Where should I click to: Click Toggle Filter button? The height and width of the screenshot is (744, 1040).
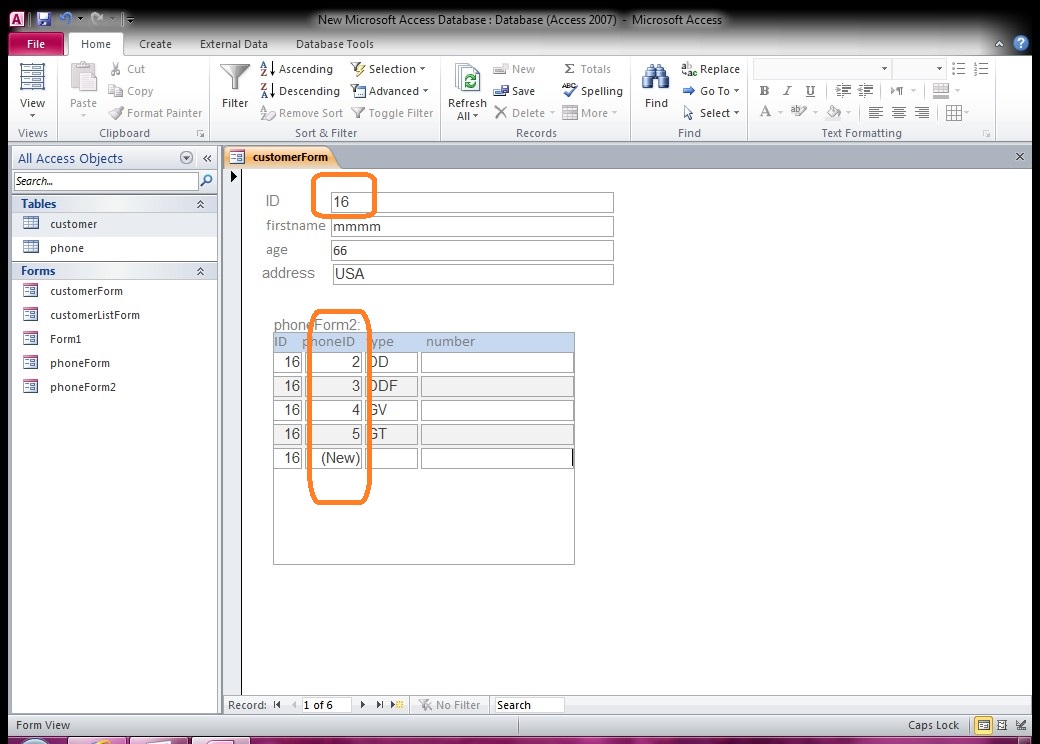[392, 113]
